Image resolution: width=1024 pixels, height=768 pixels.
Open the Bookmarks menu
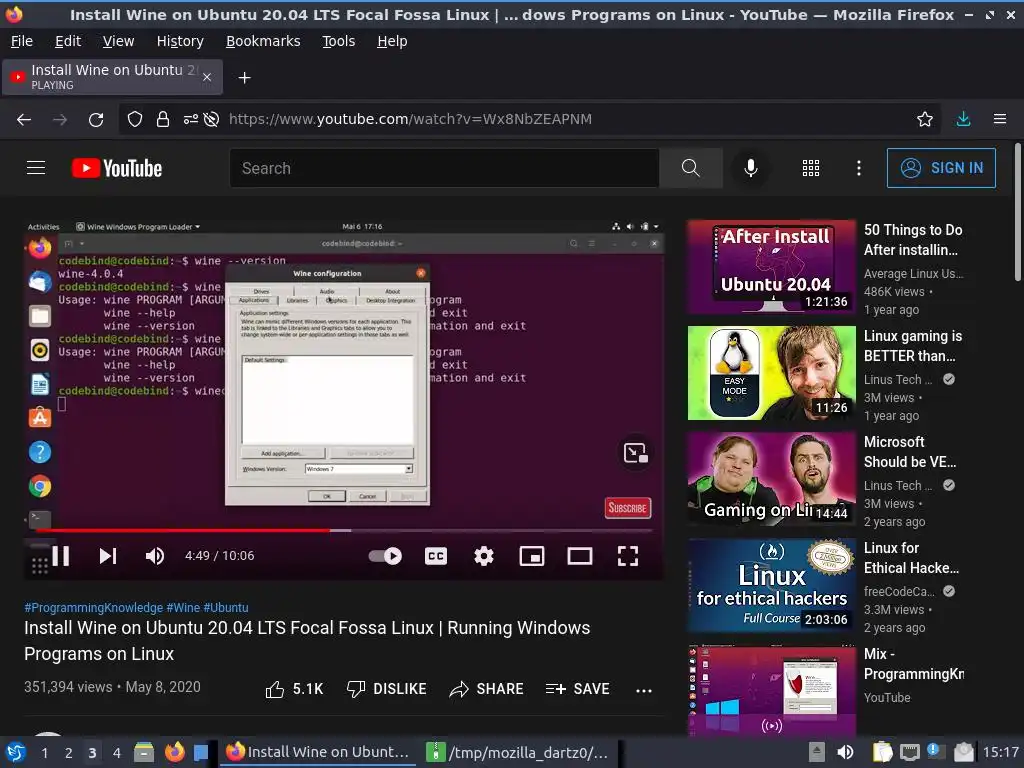coord(263,41)
